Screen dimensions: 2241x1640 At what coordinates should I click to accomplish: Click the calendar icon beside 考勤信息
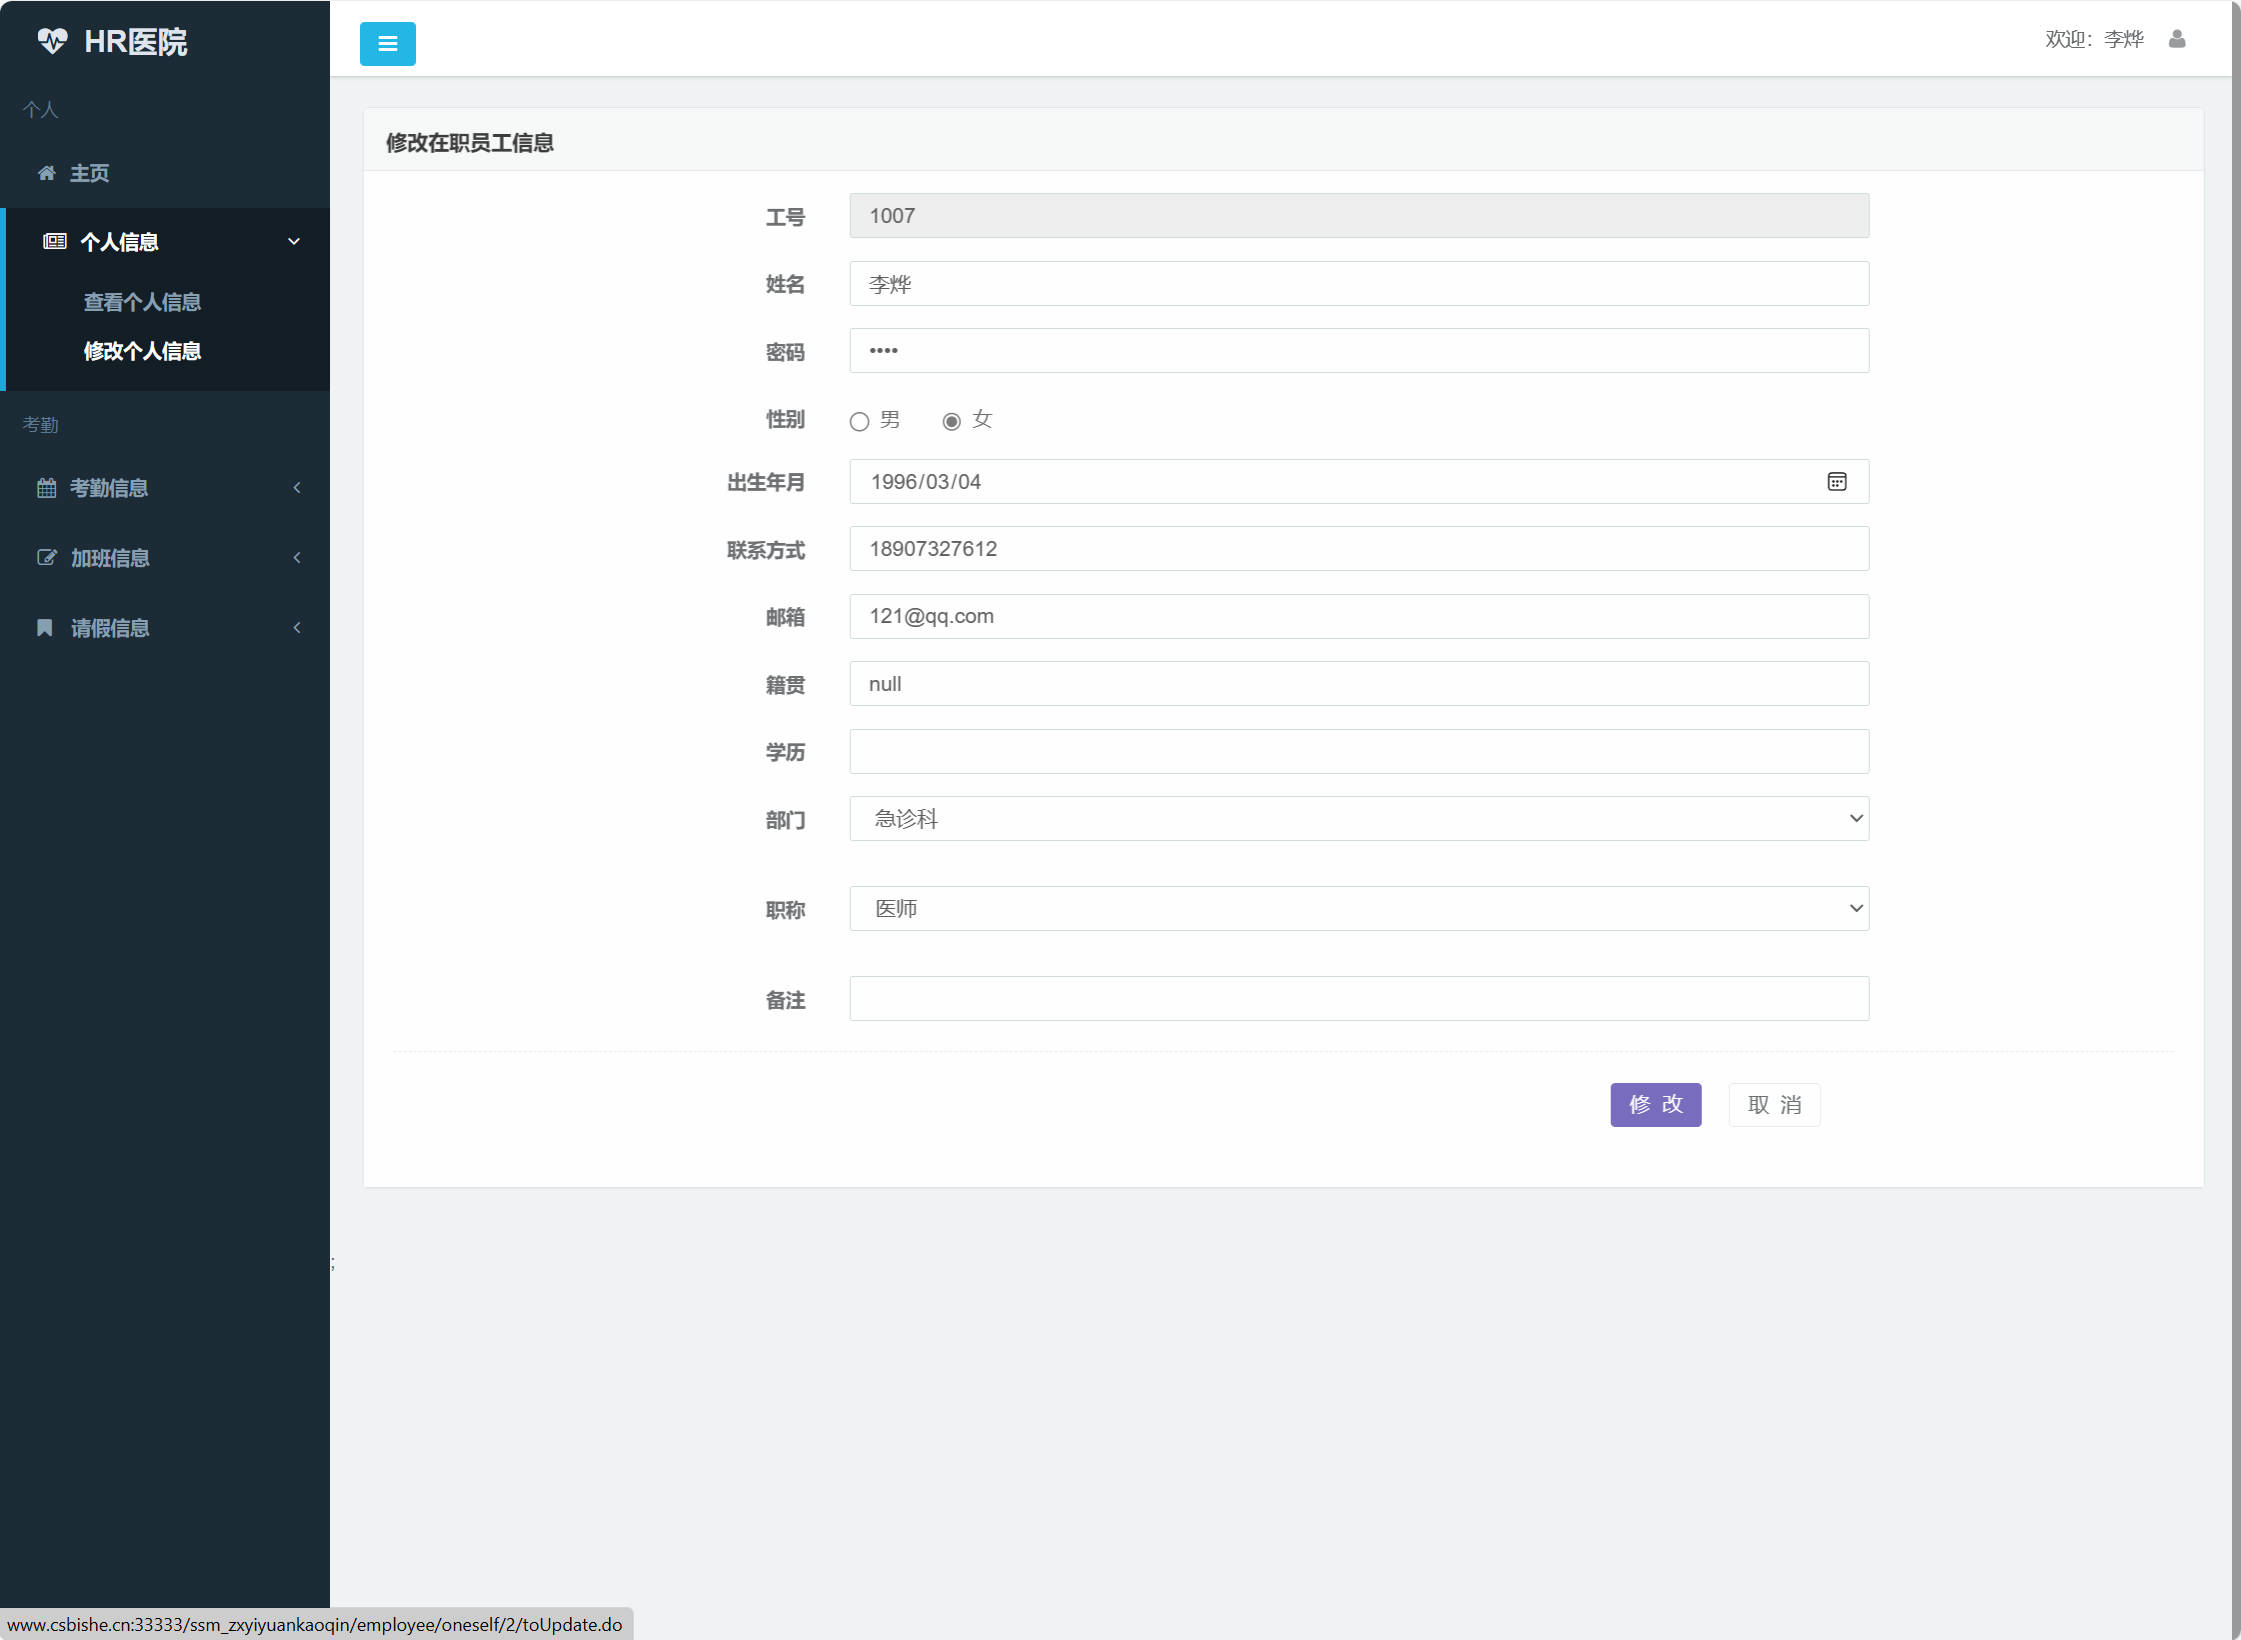point(46,488)
